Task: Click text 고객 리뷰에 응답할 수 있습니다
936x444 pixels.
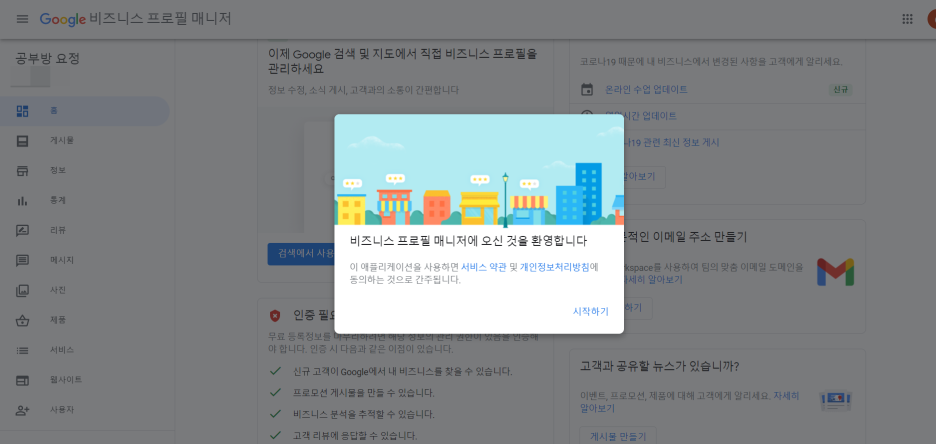Action: click(355, 435)
